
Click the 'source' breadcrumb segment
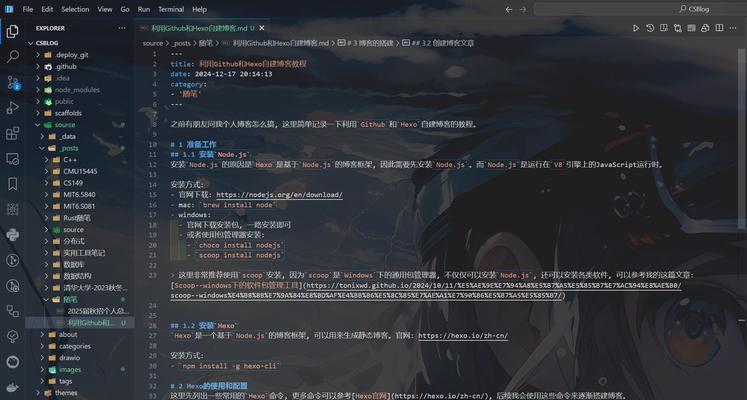pos(153,43)
